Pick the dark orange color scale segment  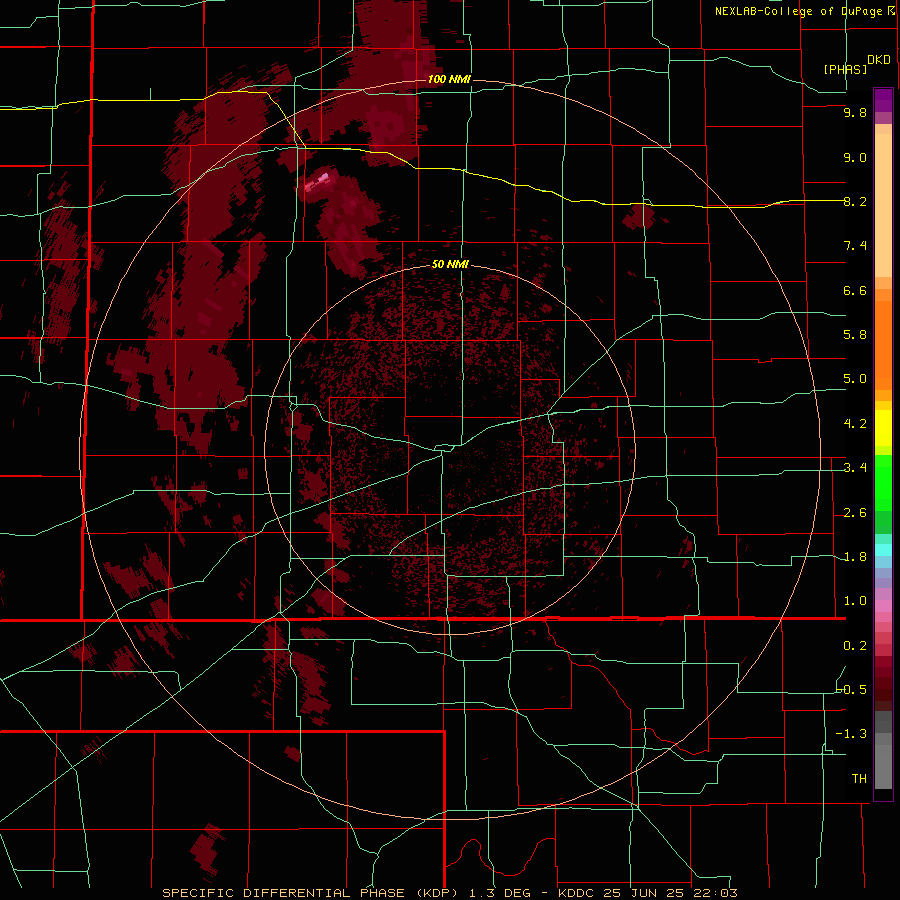tap(883, 346)
